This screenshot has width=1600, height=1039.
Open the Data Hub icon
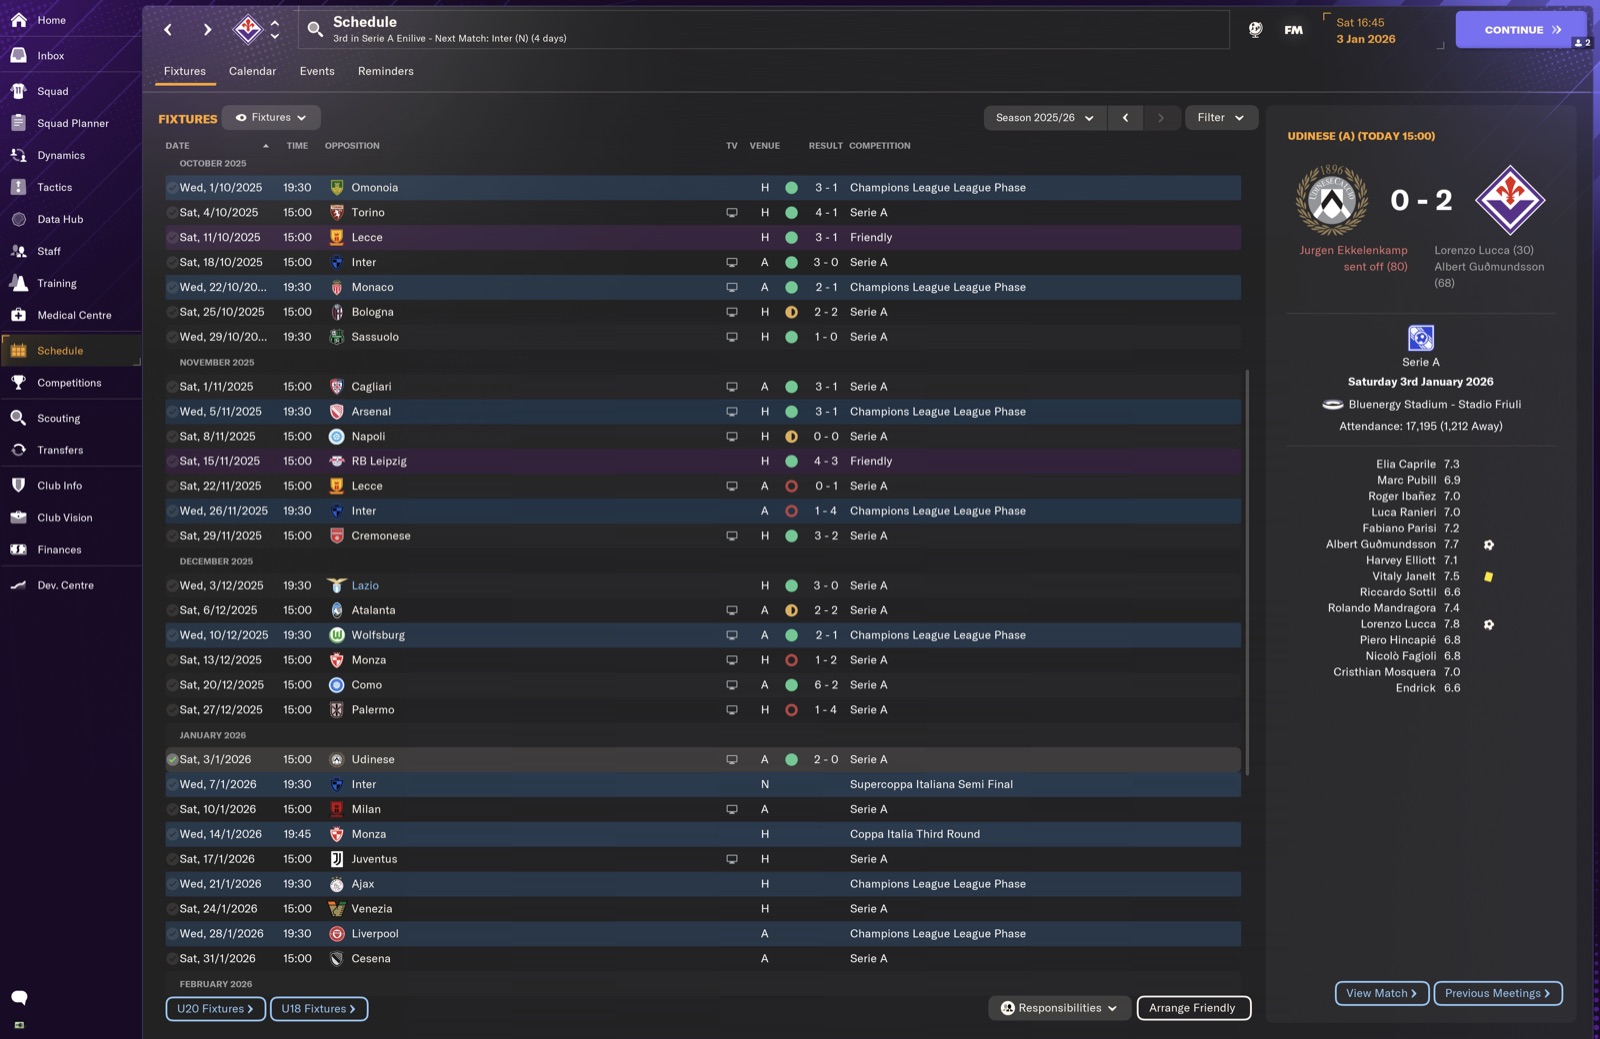pyautogui.click(x=18, y=219)
